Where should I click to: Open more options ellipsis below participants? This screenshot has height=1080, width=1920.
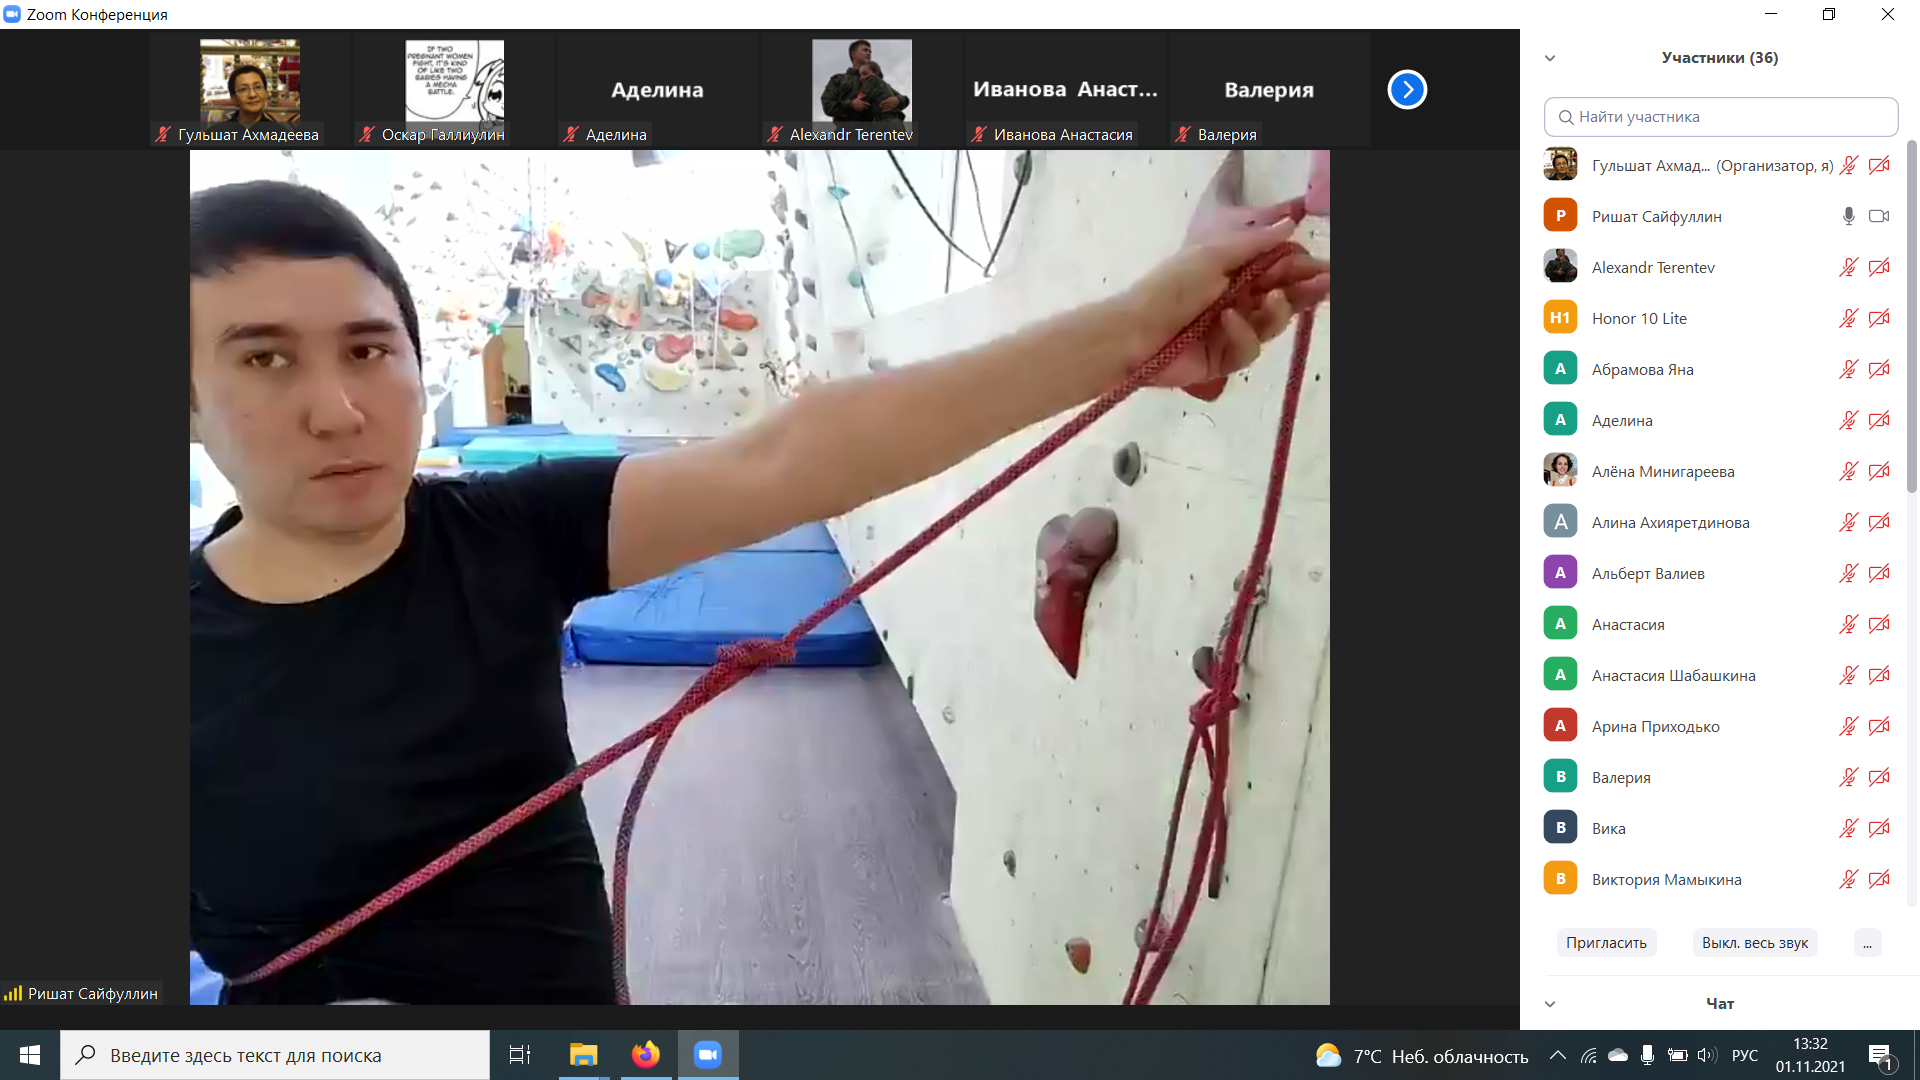(1867, 943)
